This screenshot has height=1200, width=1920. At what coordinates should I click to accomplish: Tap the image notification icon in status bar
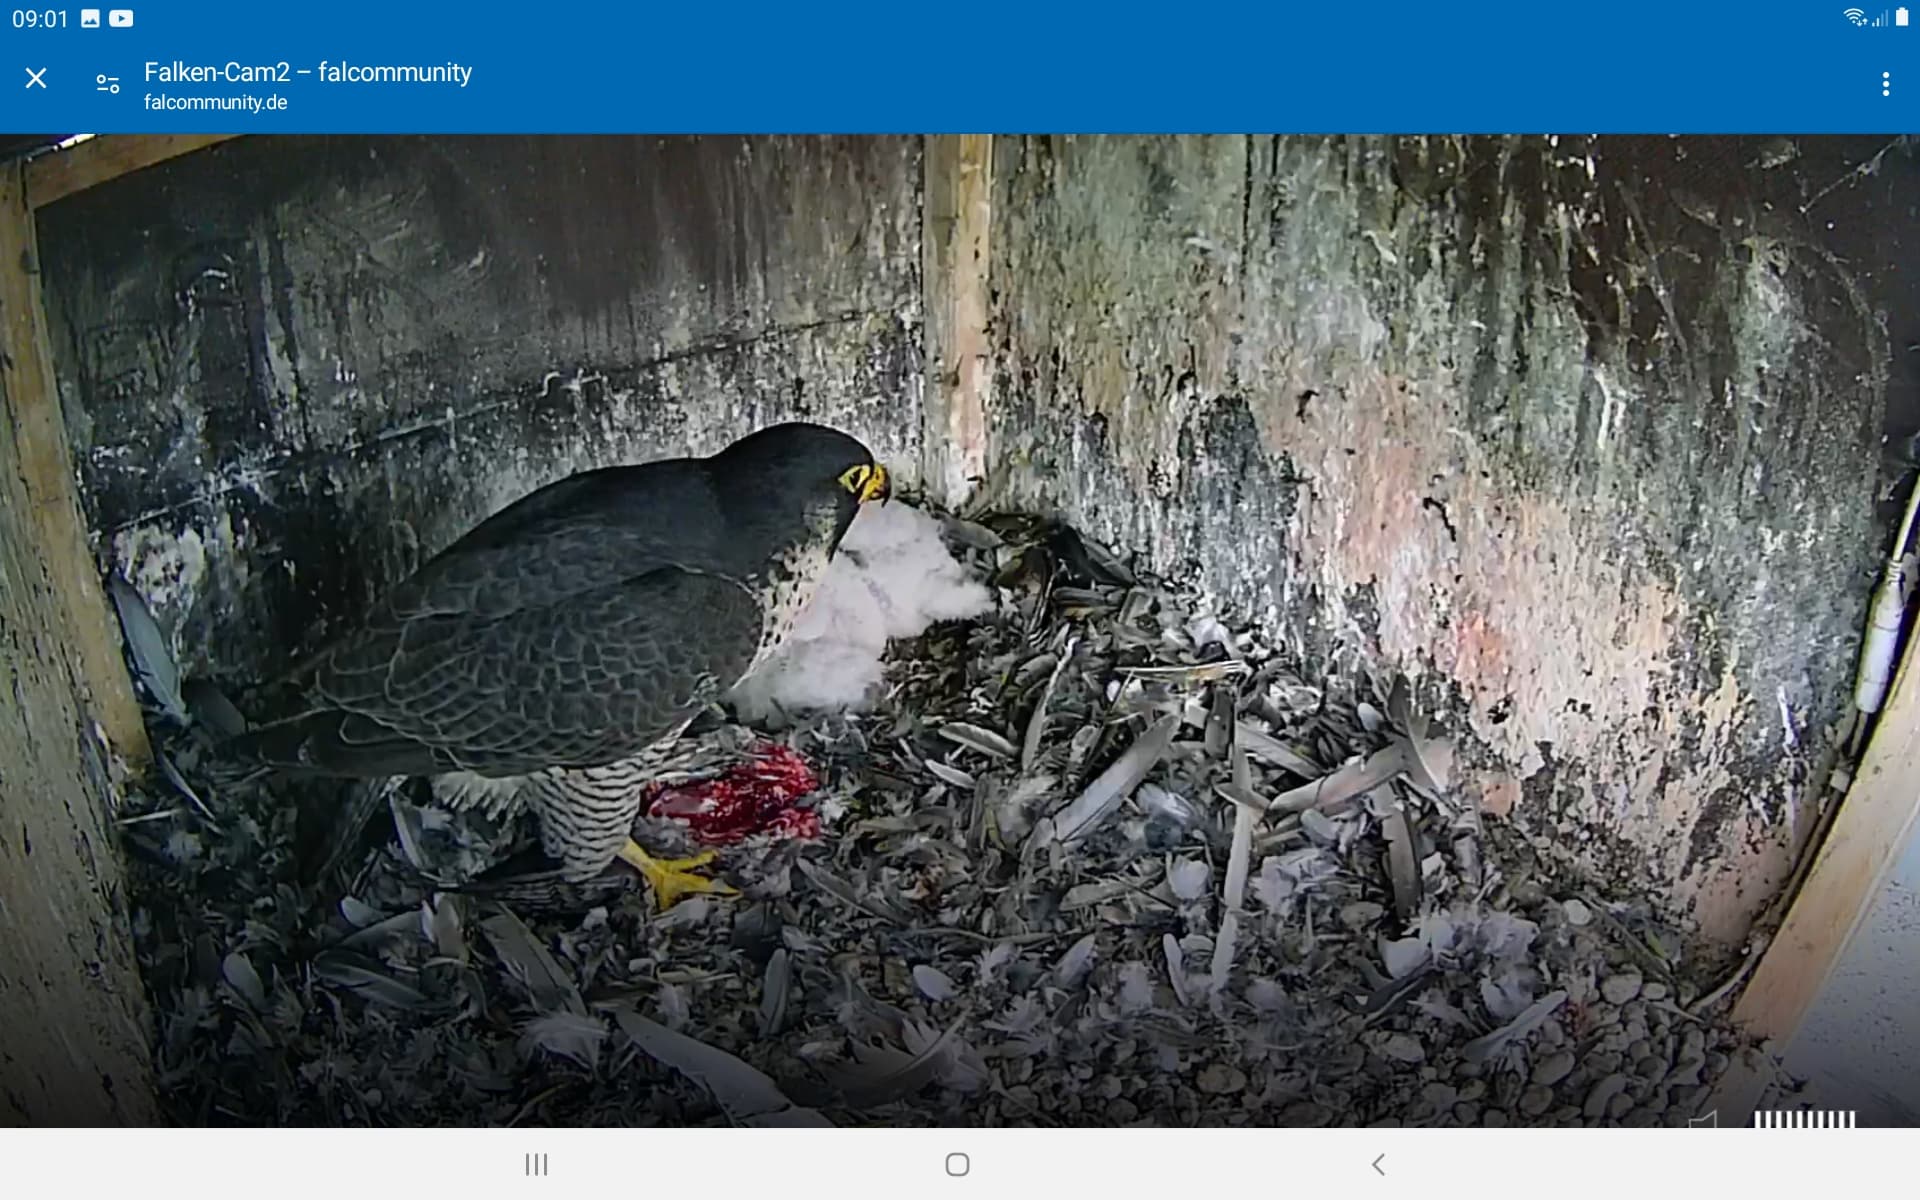coord(90,18)
